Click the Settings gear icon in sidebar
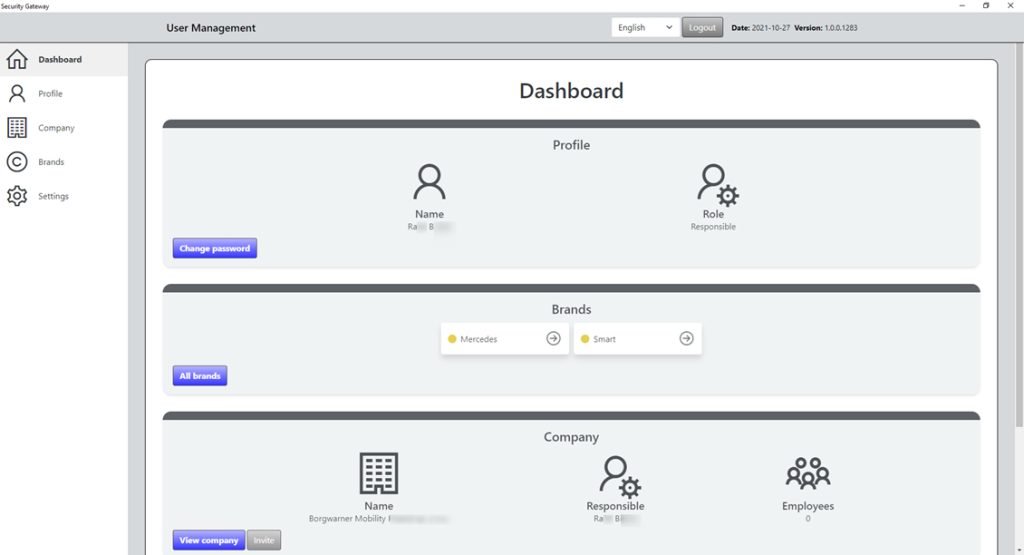The image size is (1024, 555). tap(17, 196)
